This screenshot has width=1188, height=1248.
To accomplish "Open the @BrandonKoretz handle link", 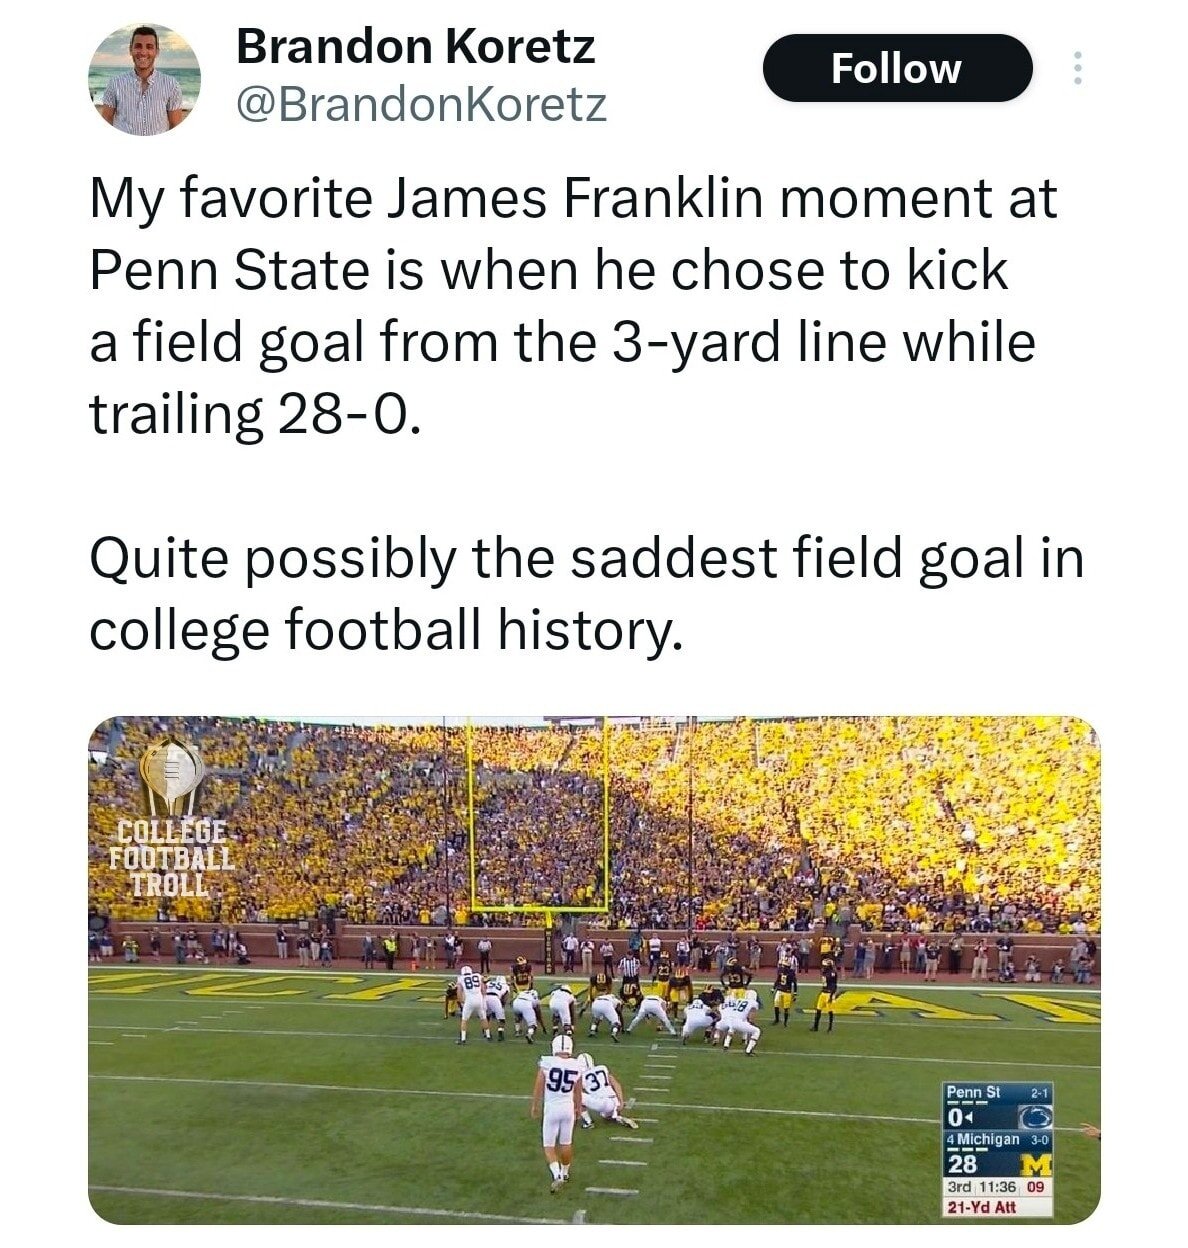I will (421, 103).
